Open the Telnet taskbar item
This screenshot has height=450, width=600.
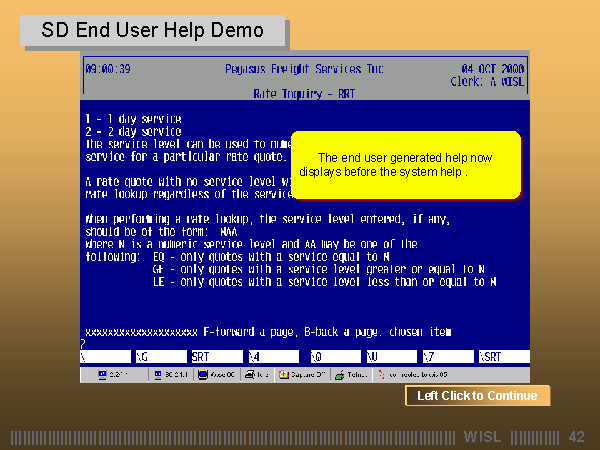click(352, 376)
